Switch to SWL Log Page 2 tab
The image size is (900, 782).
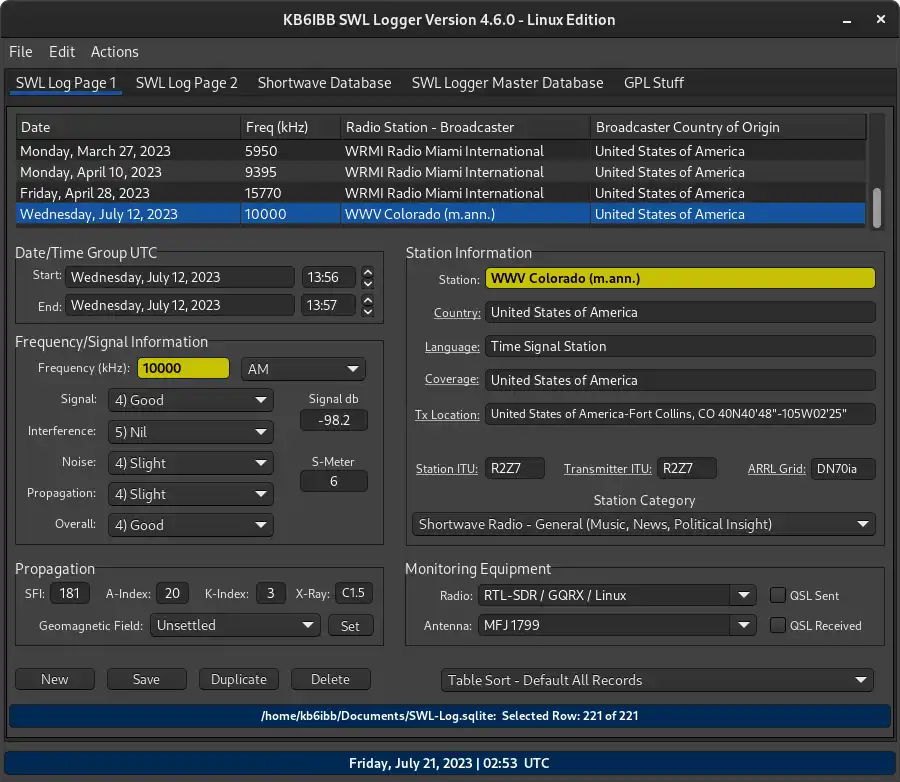(187, 83)
